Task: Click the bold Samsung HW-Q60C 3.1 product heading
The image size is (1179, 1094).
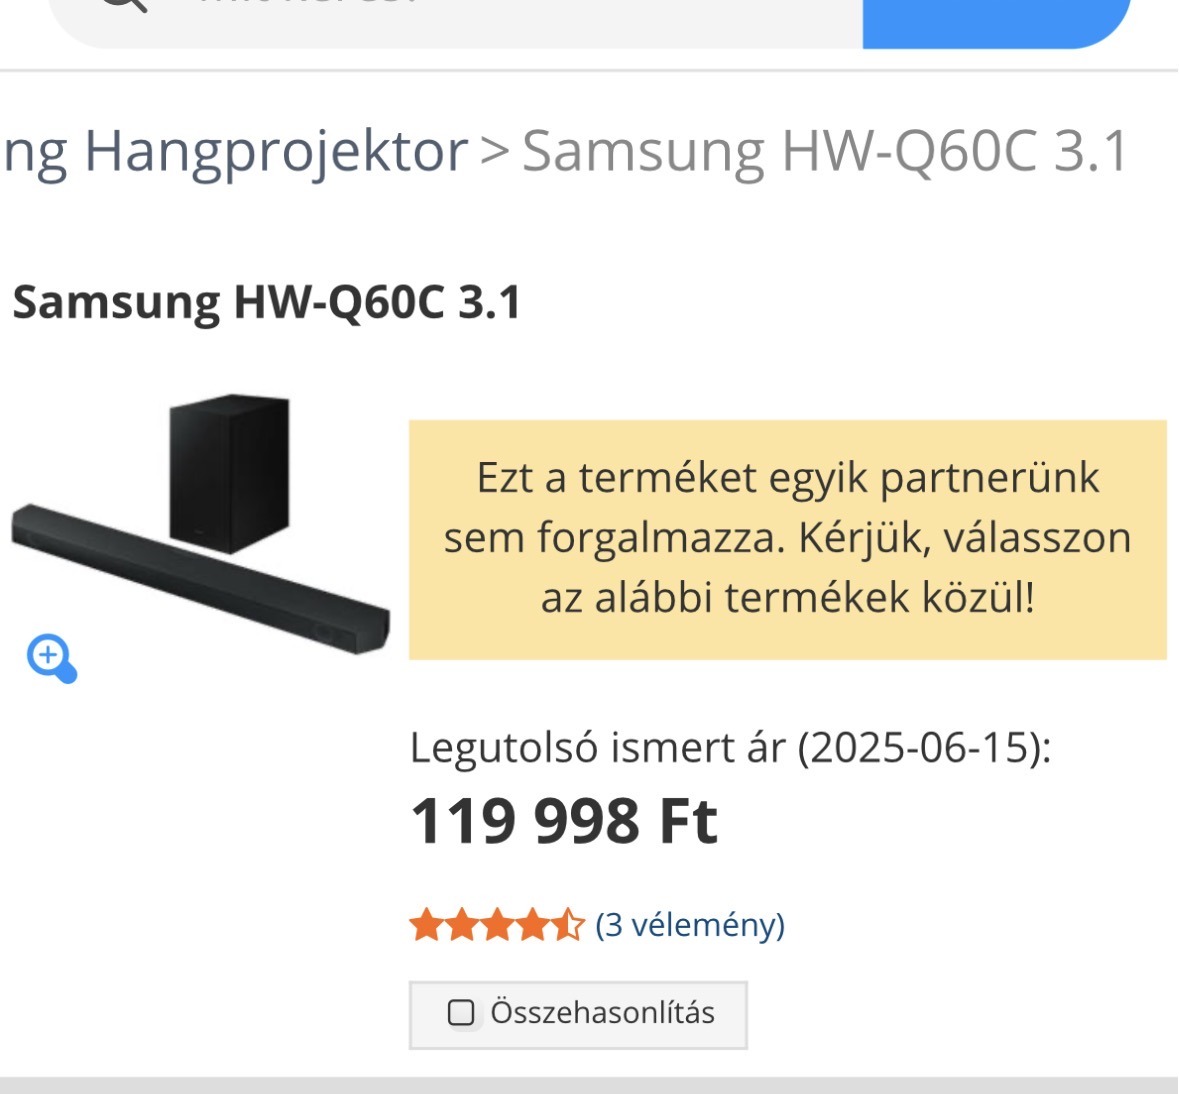Action: (266, 302)
